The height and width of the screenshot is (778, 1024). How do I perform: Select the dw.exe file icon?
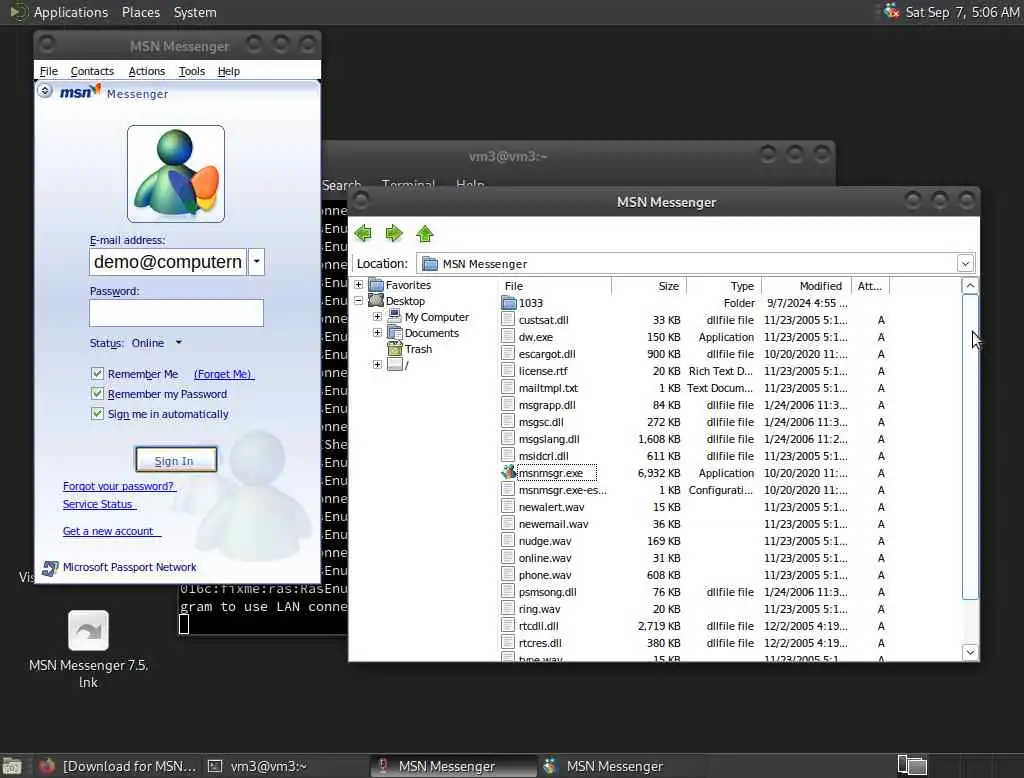pos(508,336)
